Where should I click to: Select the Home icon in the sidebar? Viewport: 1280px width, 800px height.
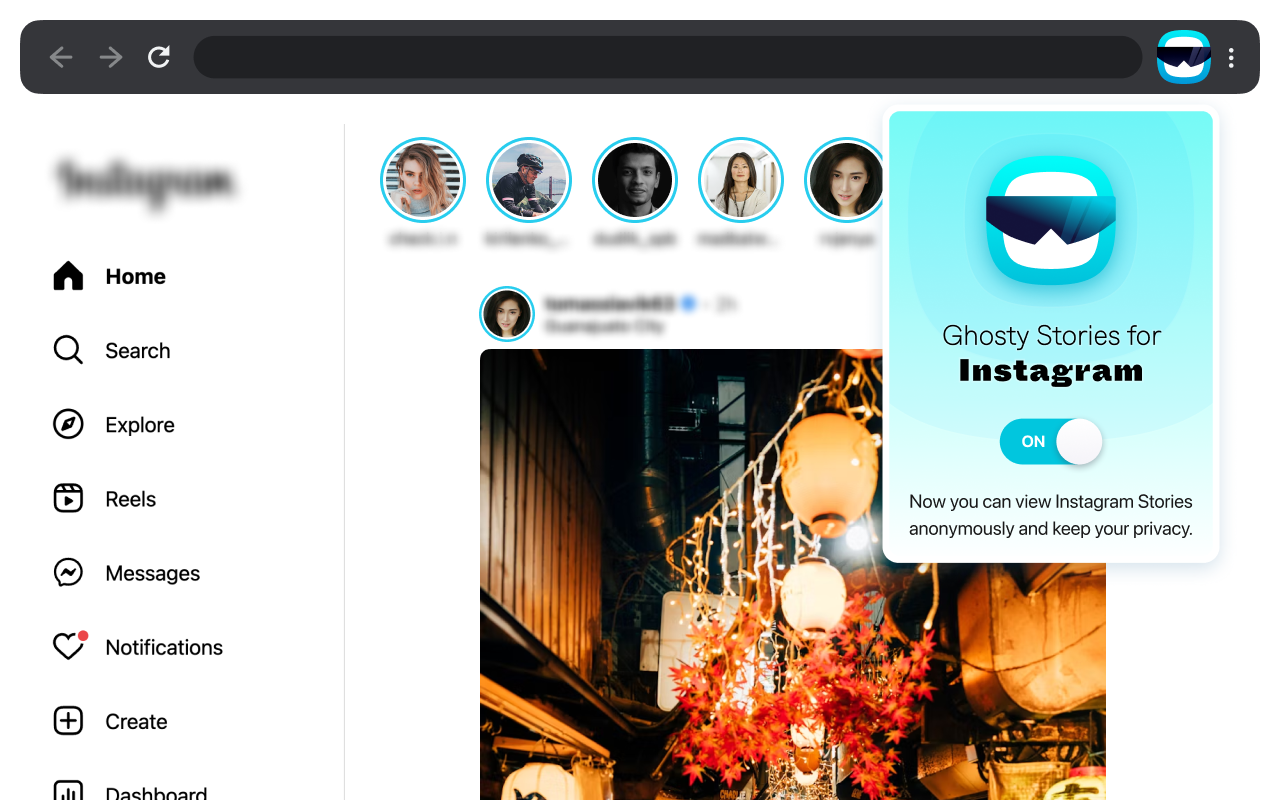pyautogui.click(x=68, y=276)
